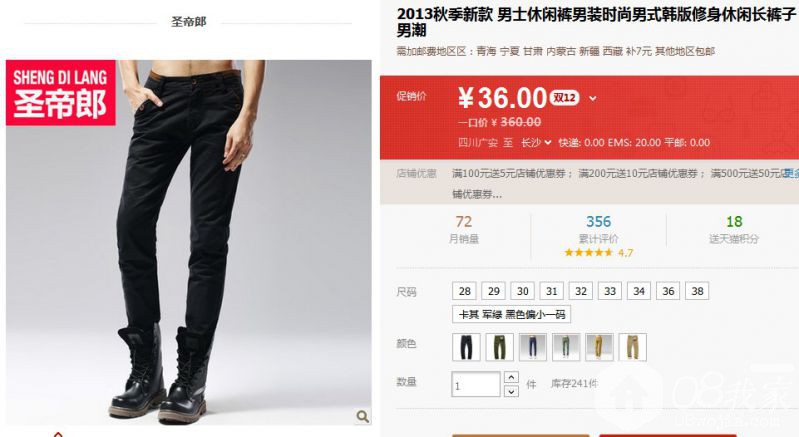Select the khaki pants color swatch
799x437 pixels.
632,347
